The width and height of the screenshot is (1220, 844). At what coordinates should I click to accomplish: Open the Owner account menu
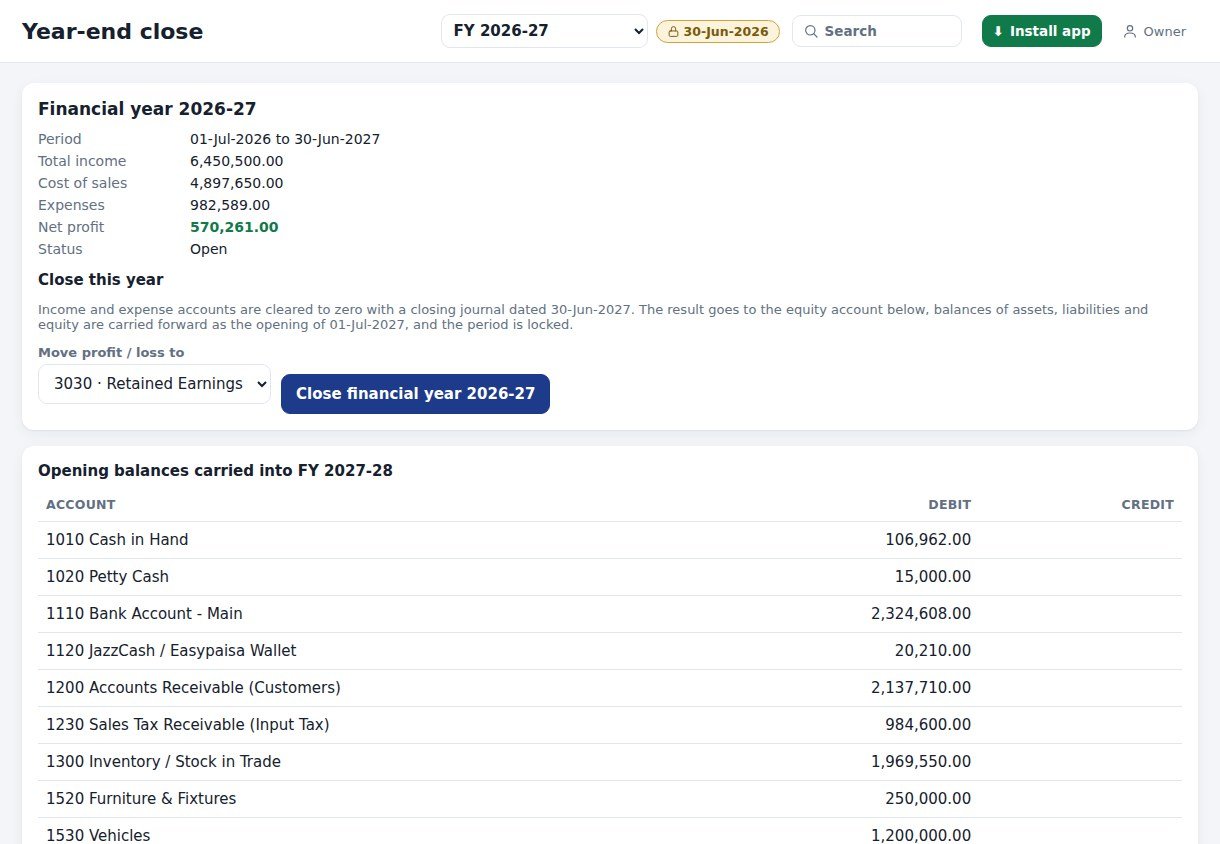1154,32
